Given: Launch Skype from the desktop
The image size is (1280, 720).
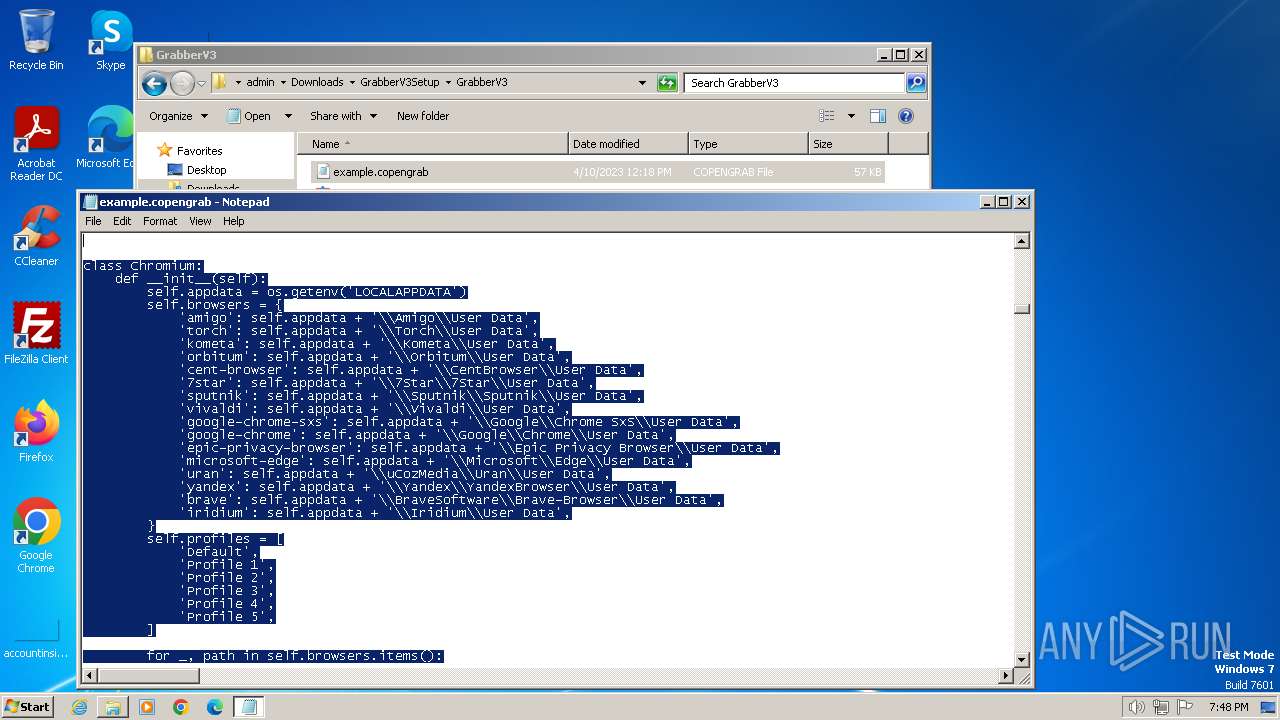Looking at the screenshot, I should tap(111, 40).
